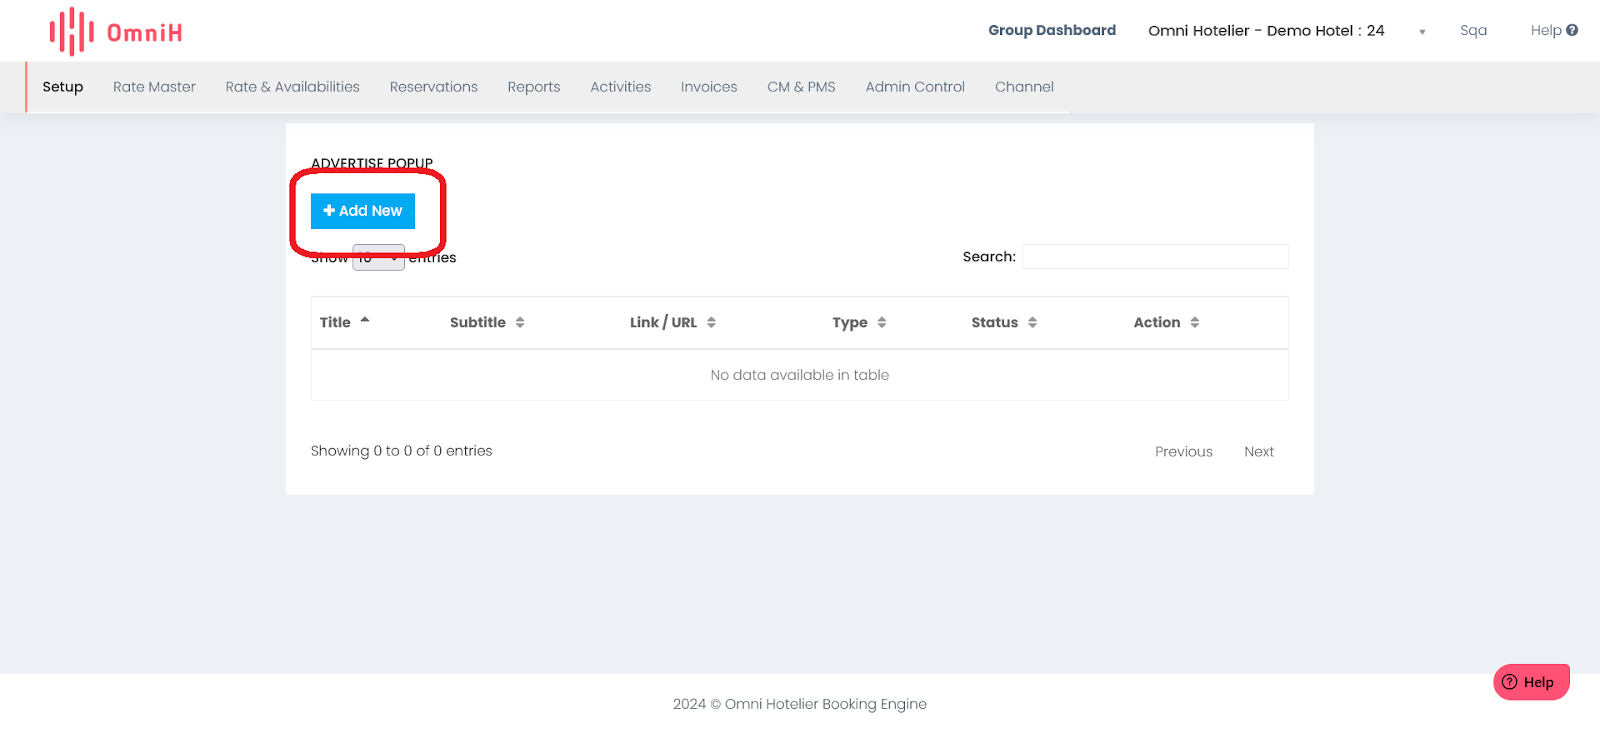Focus the Search input field

tap(1155, 257)
